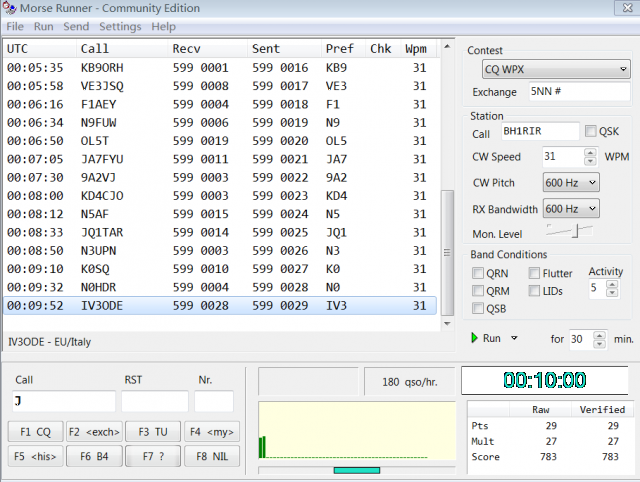This screenshot has height=482, width=640.
Task: Open the Help menu
Action: [x=164, y=27]
